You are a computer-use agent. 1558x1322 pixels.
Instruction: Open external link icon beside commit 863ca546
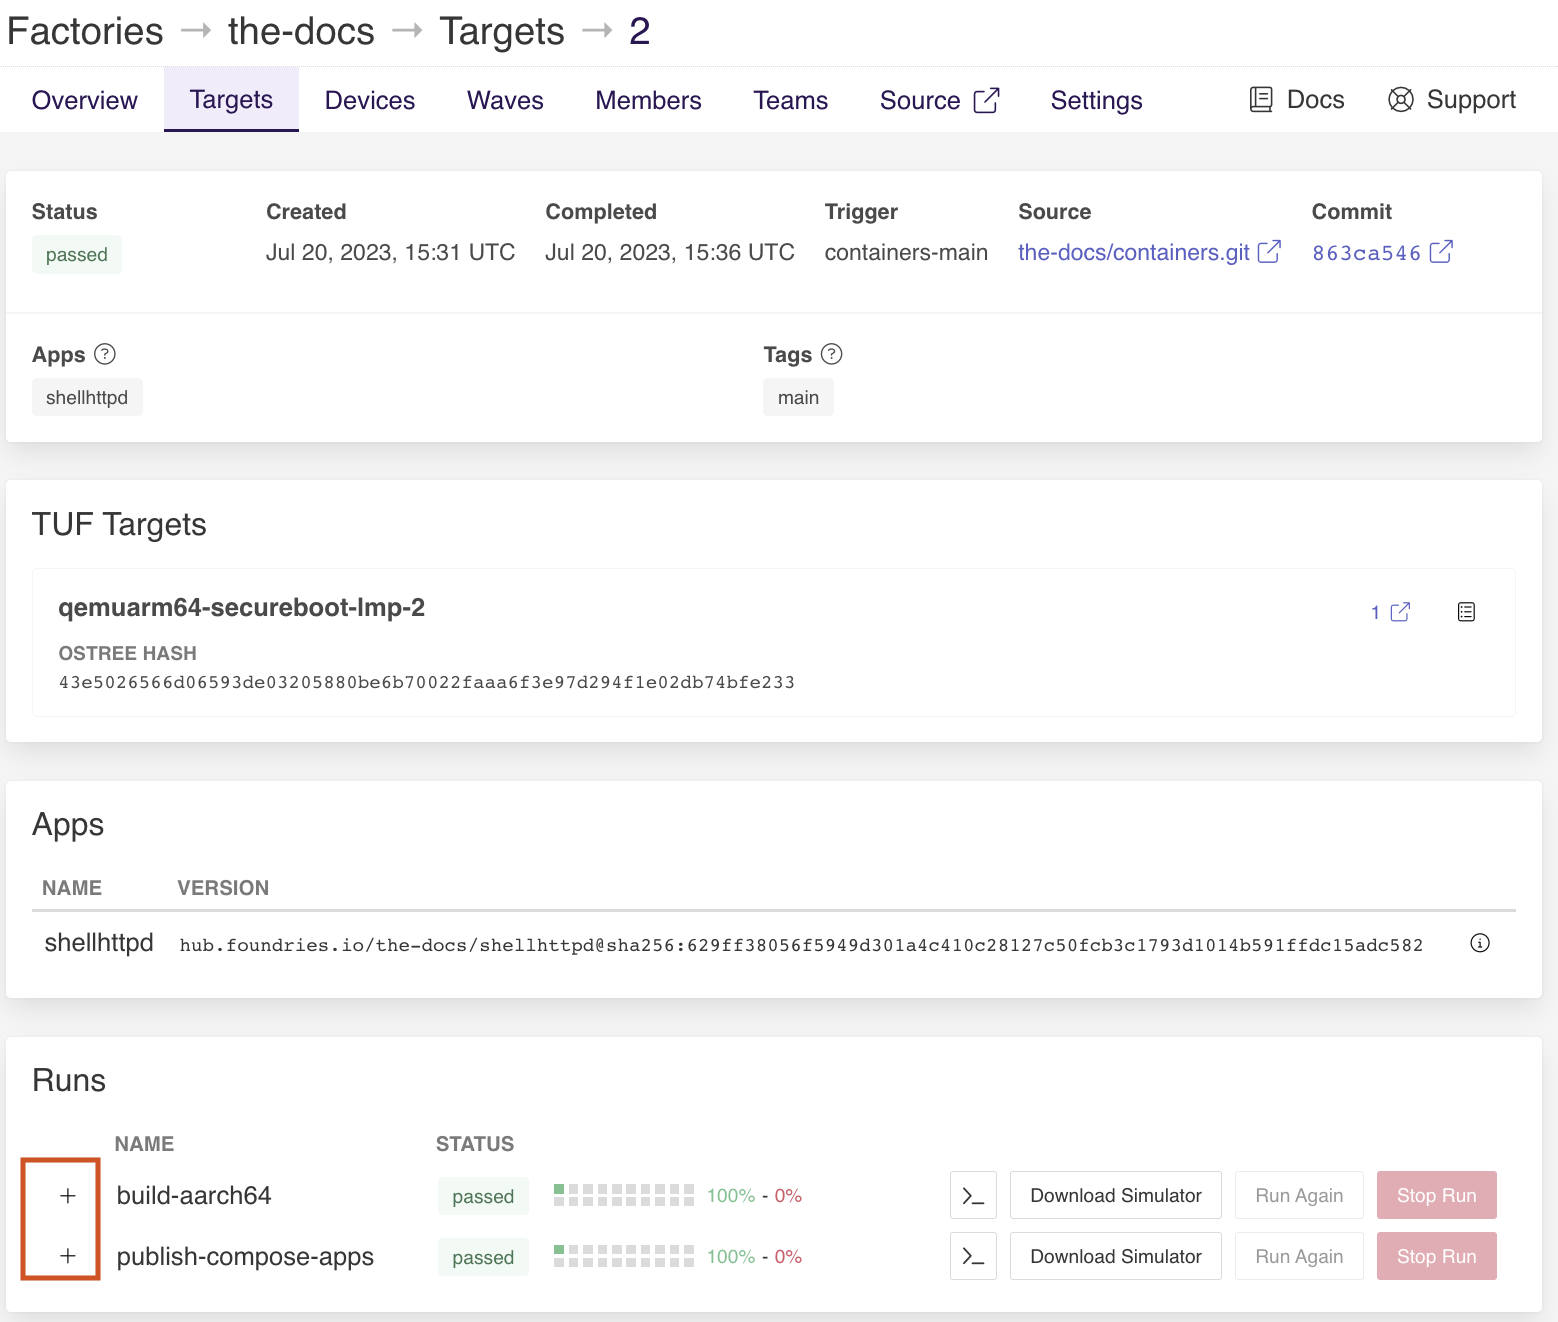click(1440, 252)
